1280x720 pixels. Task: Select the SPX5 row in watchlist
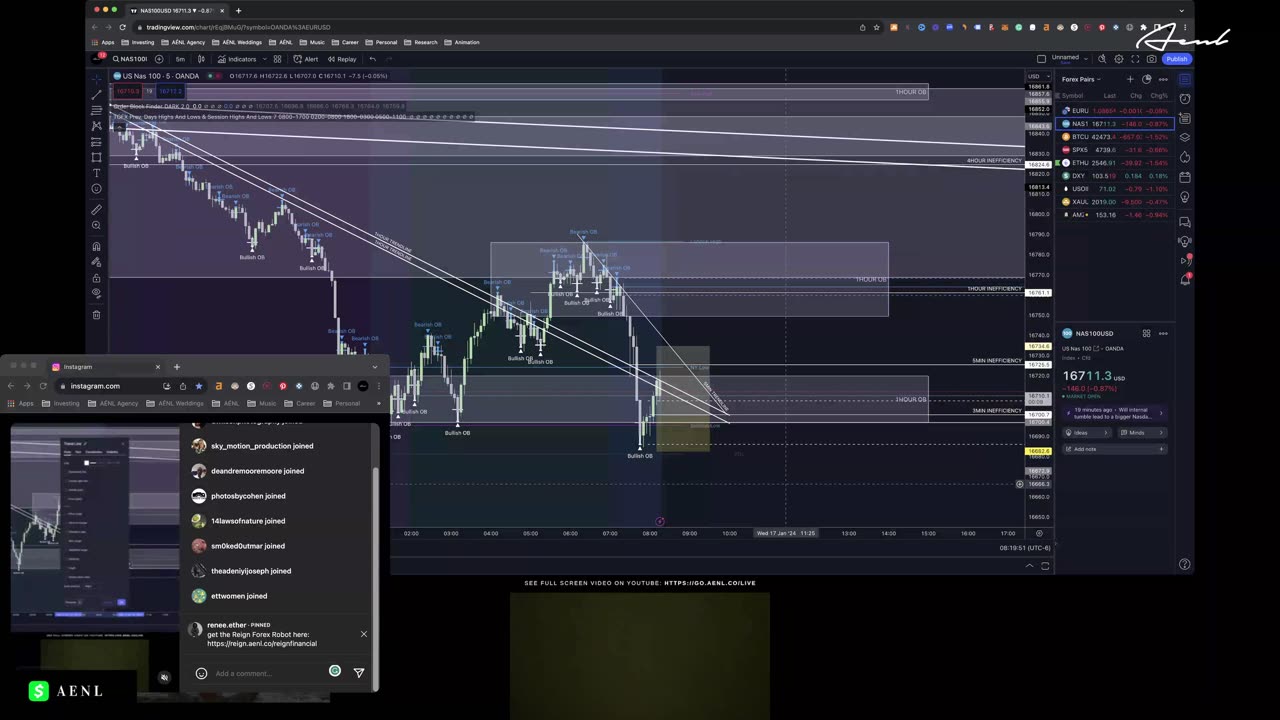(1114, 150)
